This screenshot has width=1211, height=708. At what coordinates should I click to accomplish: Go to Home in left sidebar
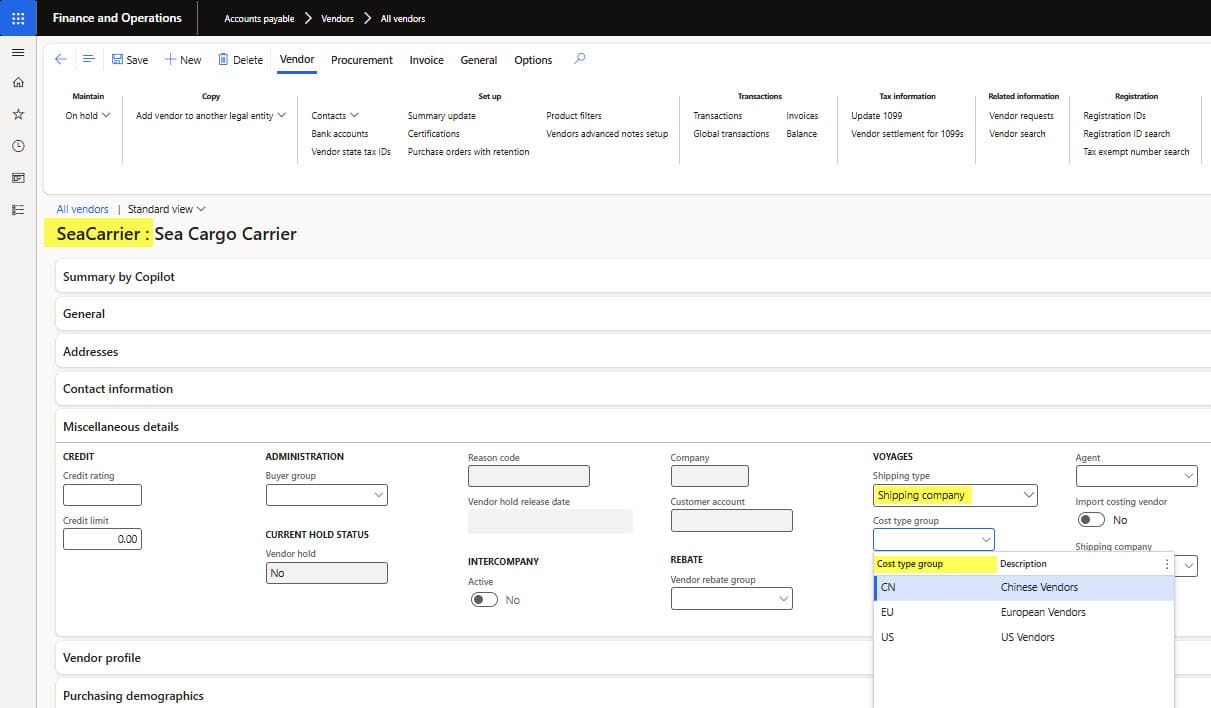point(18,83)
